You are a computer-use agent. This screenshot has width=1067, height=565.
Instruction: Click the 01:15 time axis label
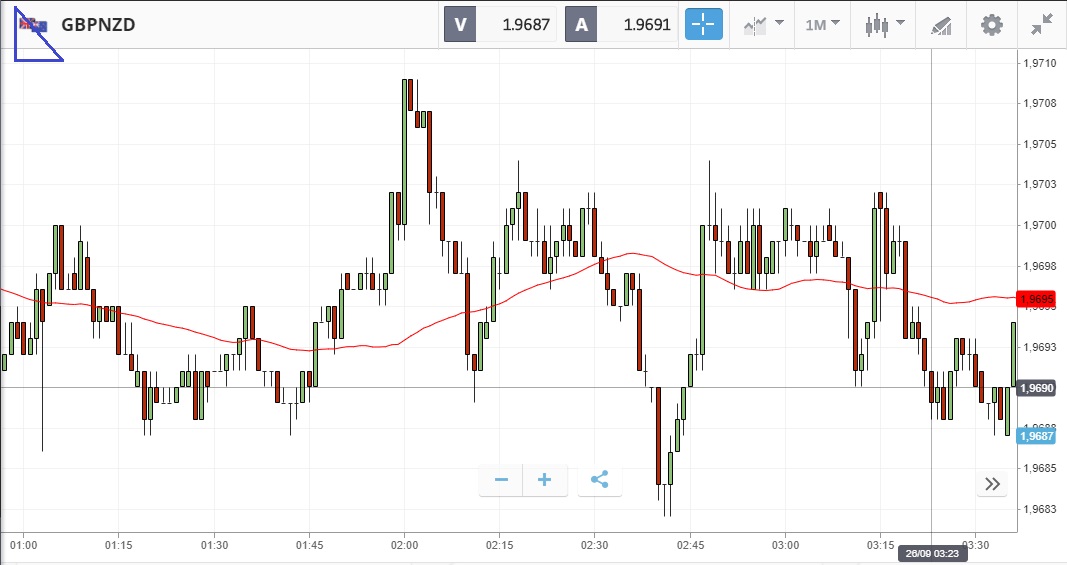point(118,546)
